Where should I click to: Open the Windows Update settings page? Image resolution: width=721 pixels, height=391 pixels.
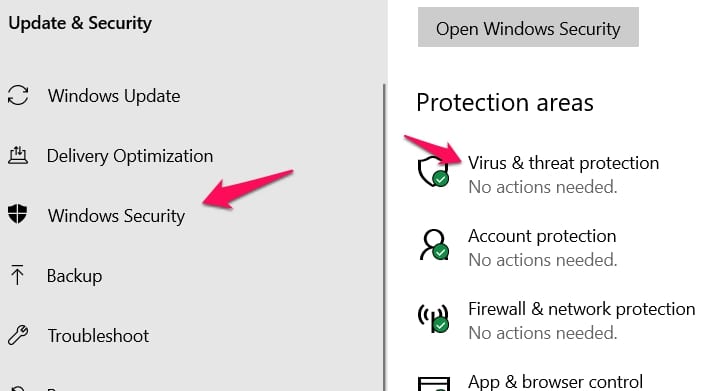[x=114, y=96]
